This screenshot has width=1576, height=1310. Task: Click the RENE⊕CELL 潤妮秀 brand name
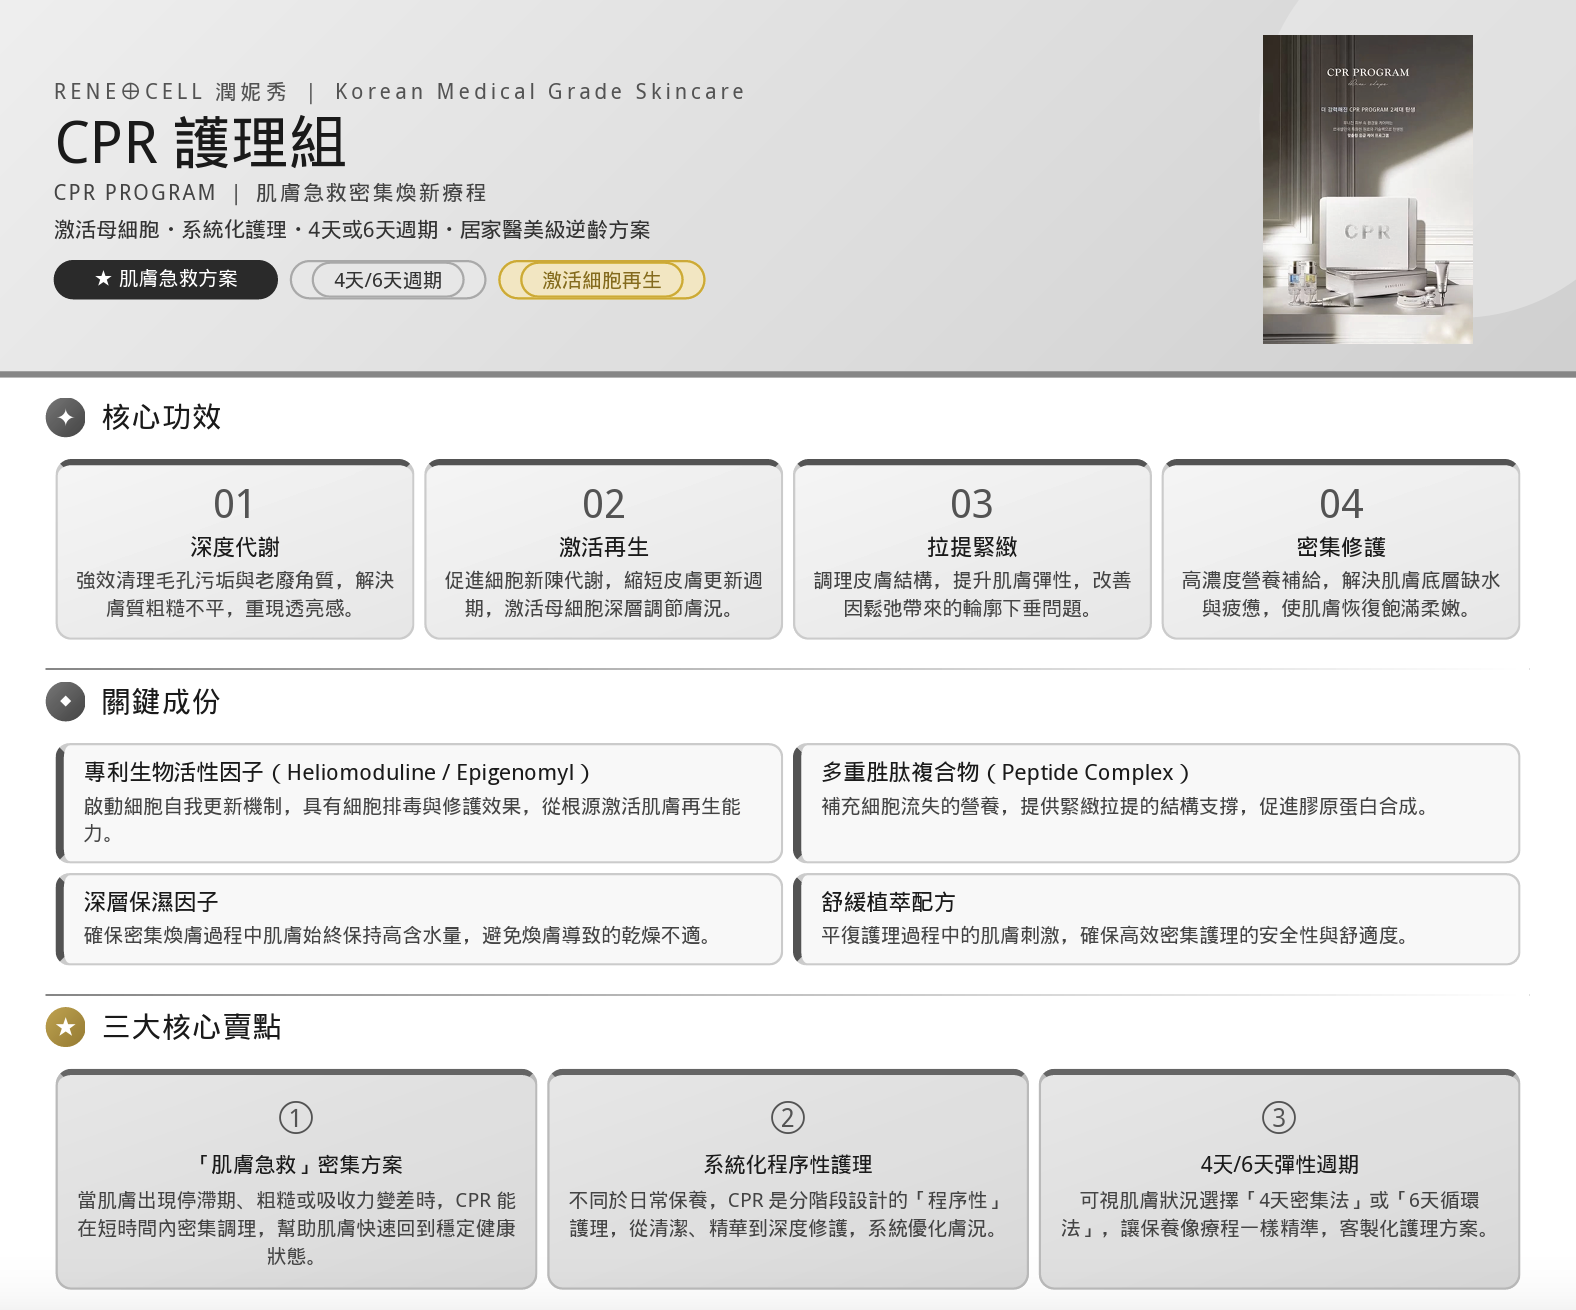(x=171, y=92)
